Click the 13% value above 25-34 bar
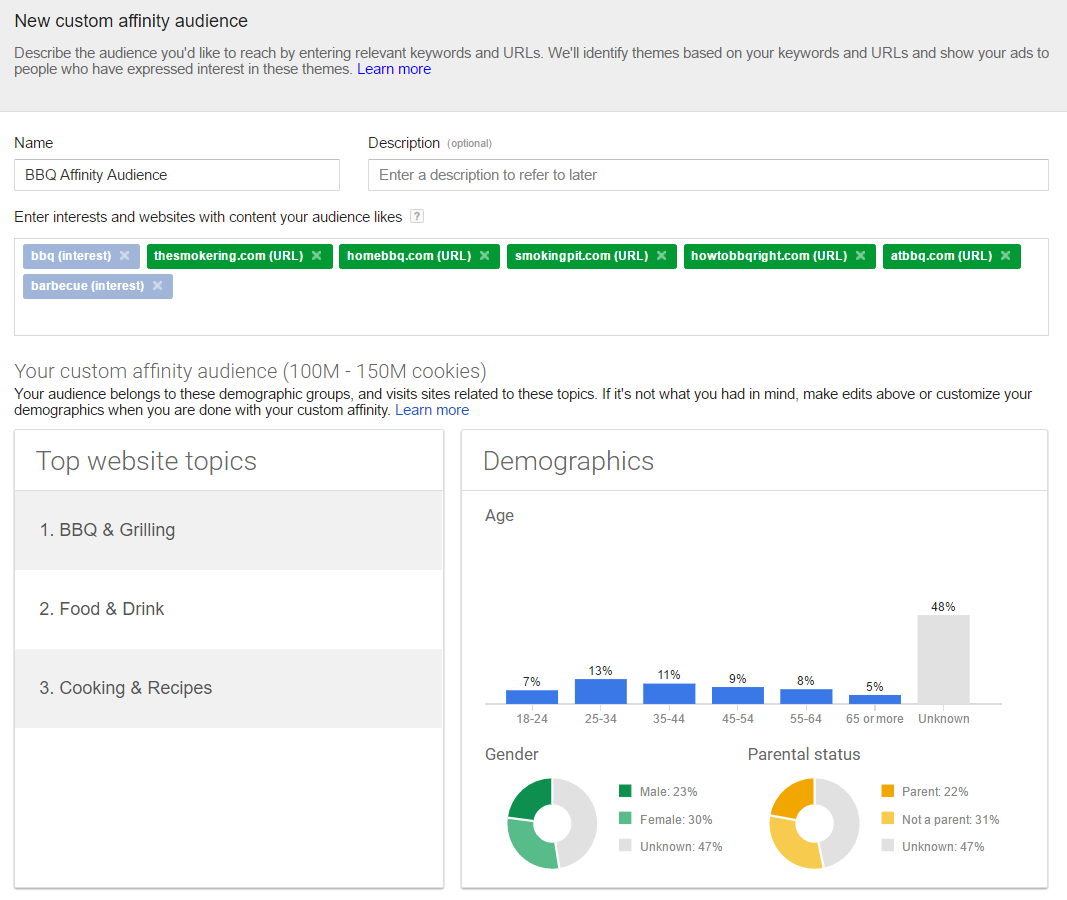 tap(600, 671)
